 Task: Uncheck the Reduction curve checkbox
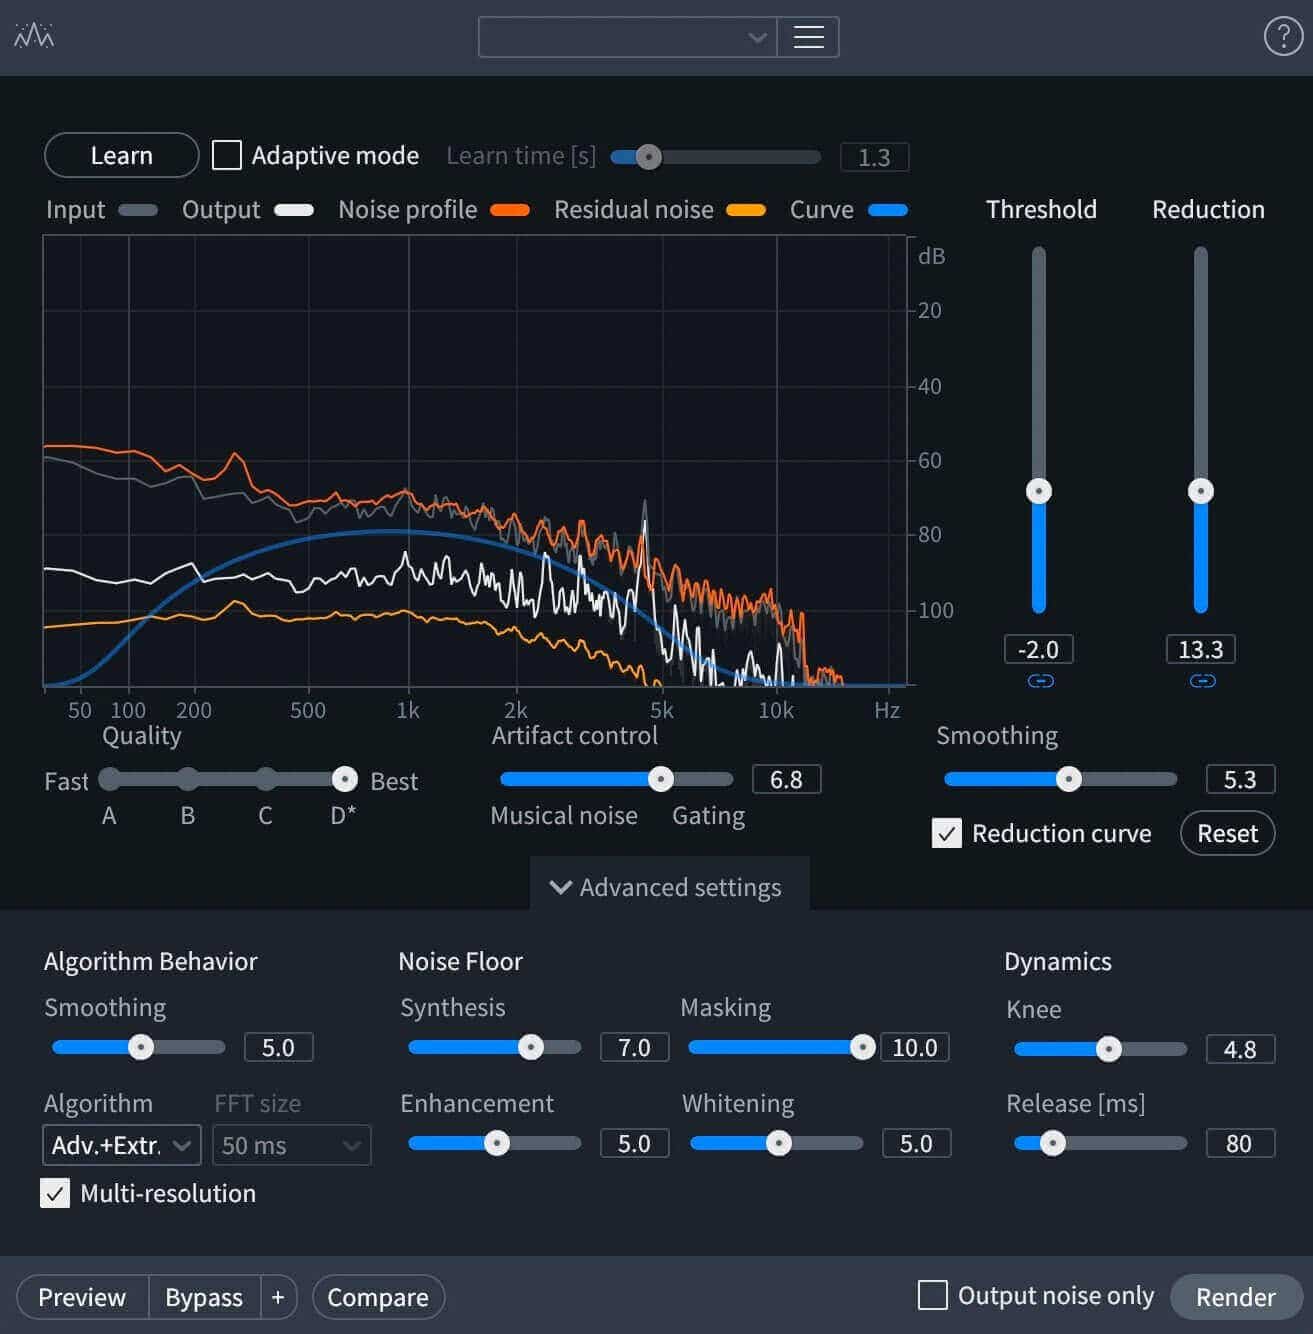tap(947, 833)
